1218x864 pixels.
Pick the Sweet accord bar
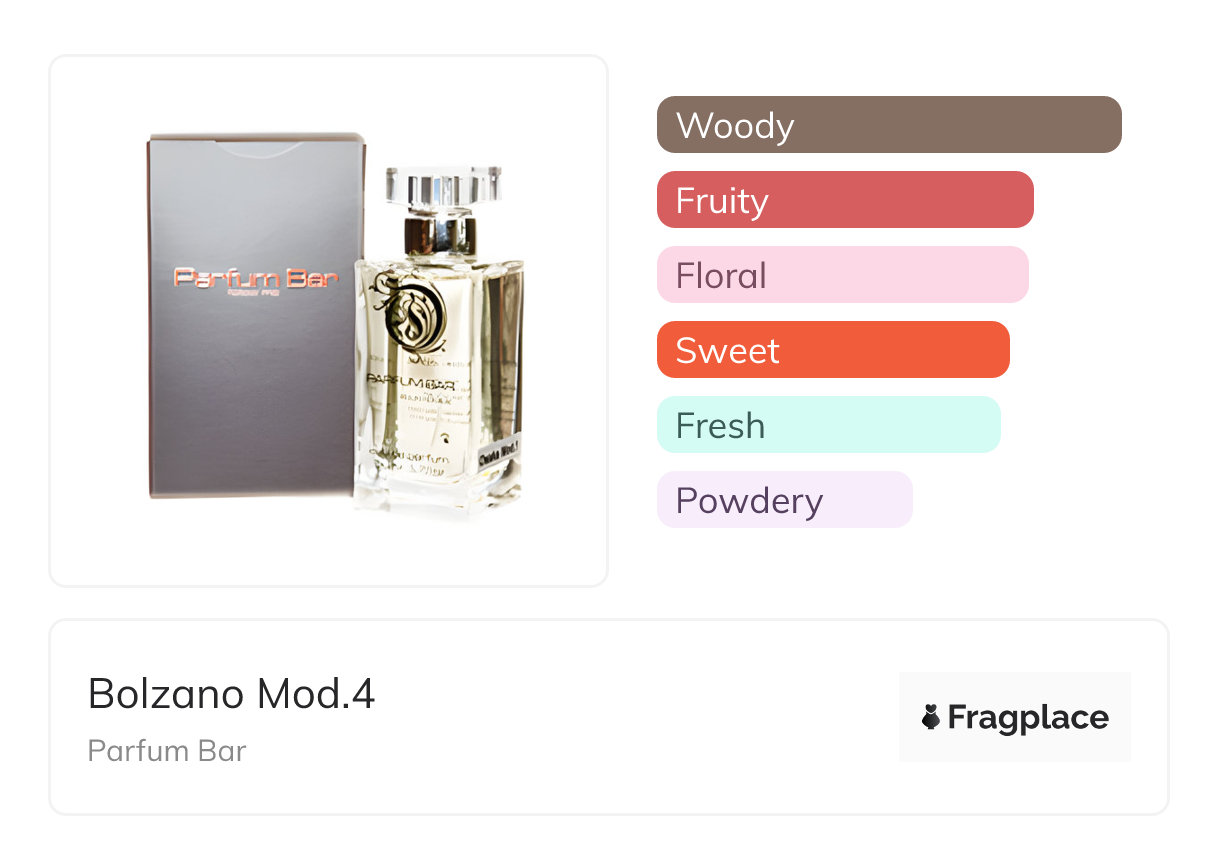832,350
